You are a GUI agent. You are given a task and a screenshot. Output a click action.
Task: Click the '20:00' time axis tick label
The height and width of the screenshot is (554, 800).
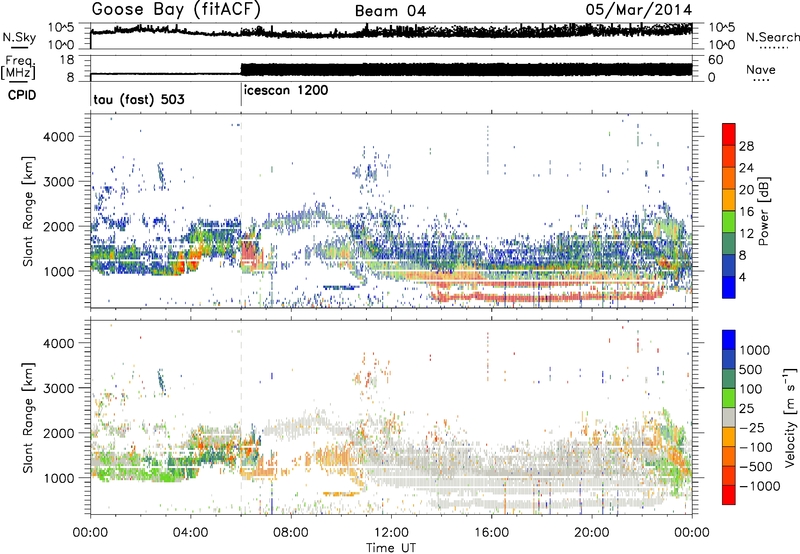pyautogui.click(x=591, y=533)
